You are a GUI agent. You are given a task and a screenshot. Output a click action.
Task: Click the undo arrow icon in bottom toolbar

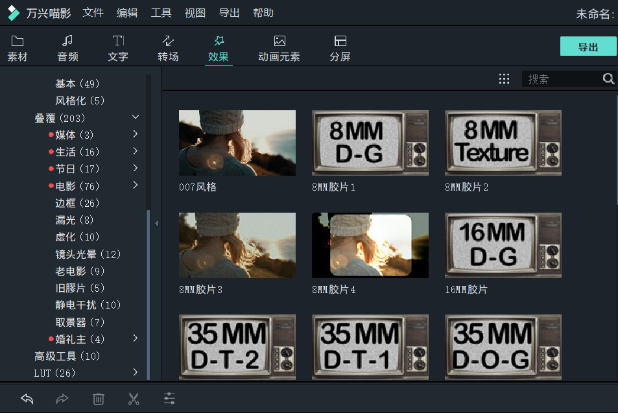click(x=27, y=398)
